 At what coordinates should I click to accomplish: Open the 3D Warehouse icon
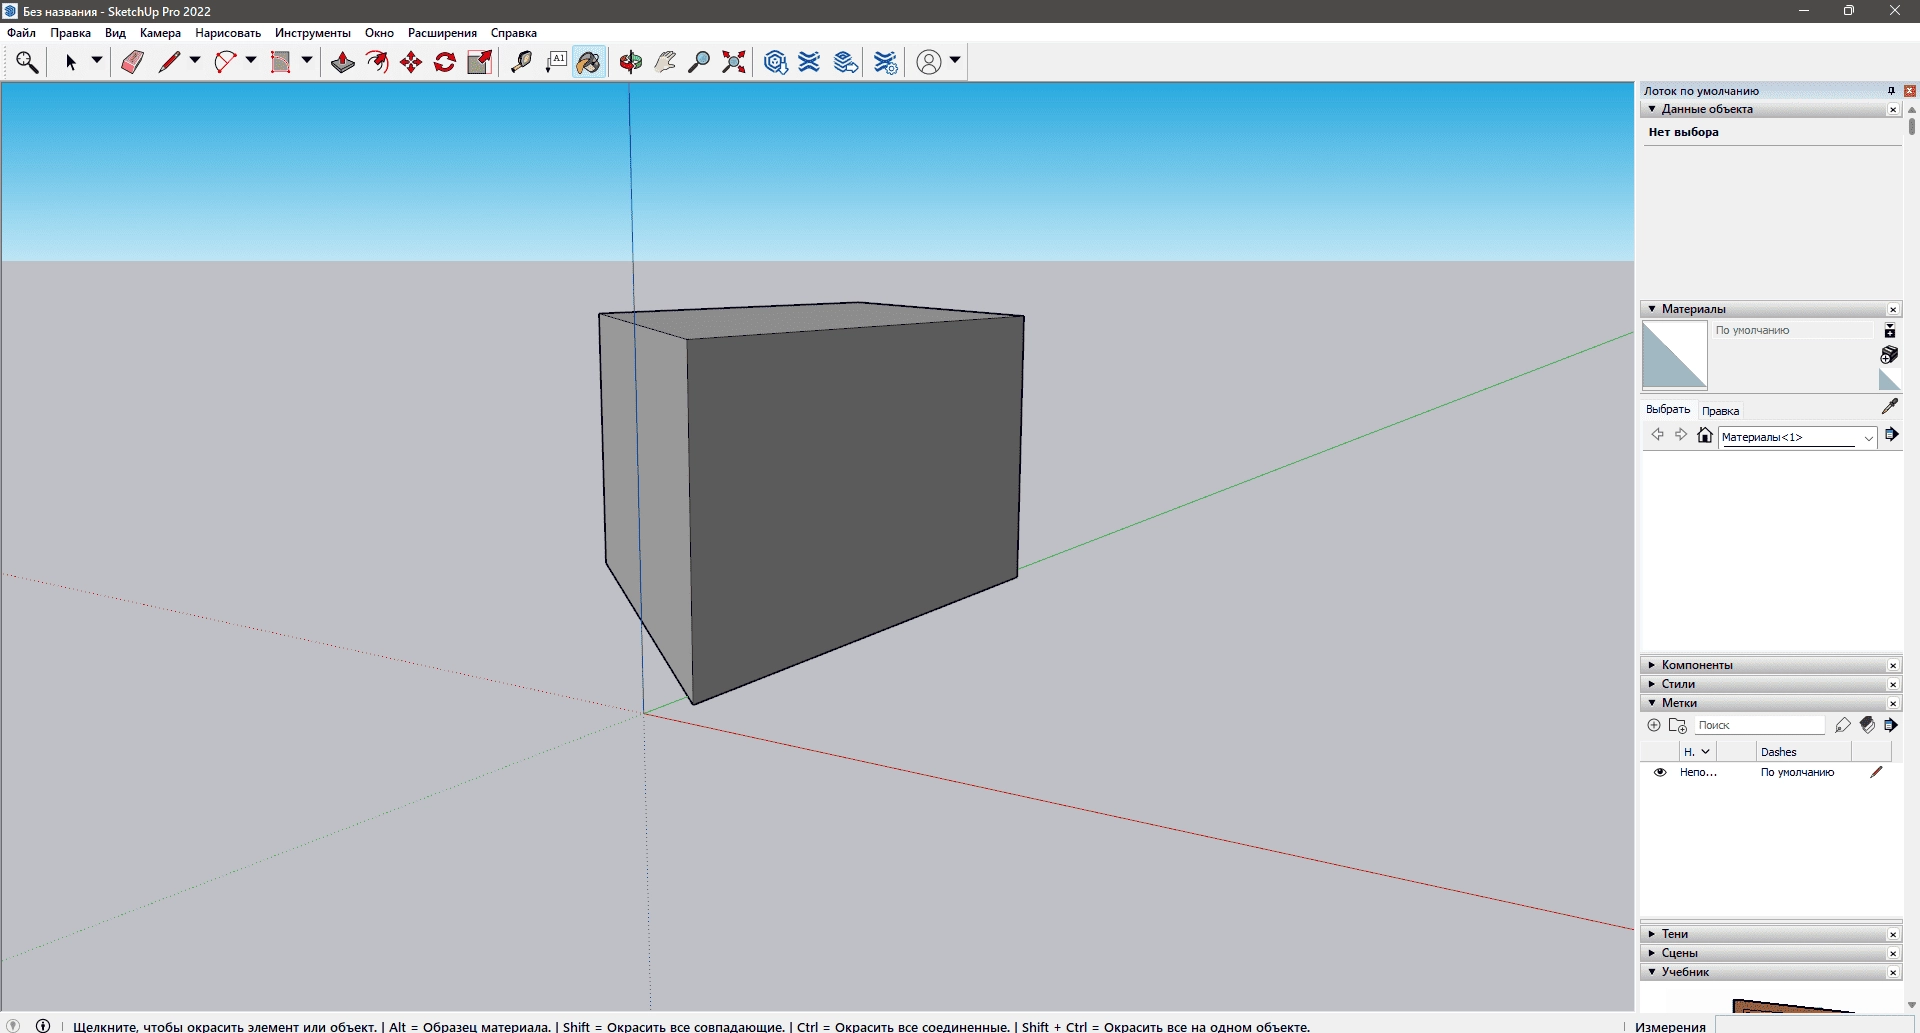(775, 62)
